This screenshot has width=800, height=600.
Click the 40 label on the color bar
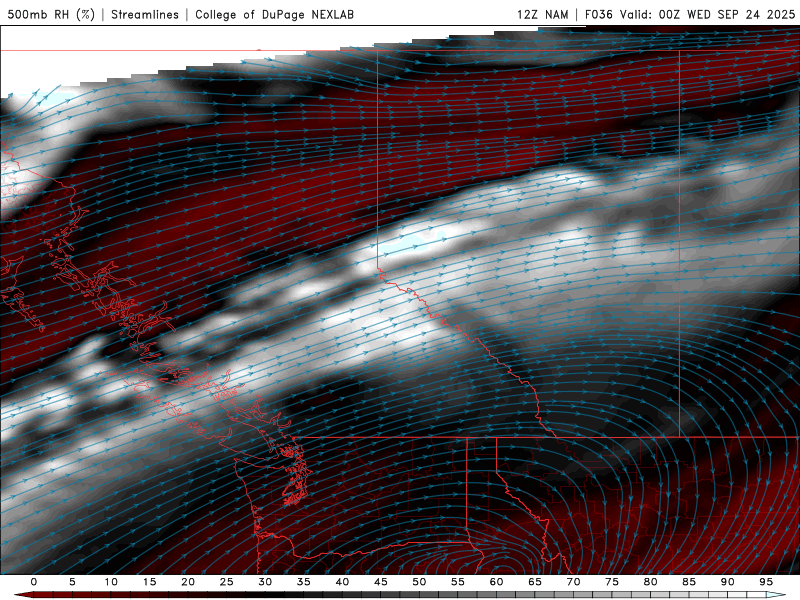[342, 582]
